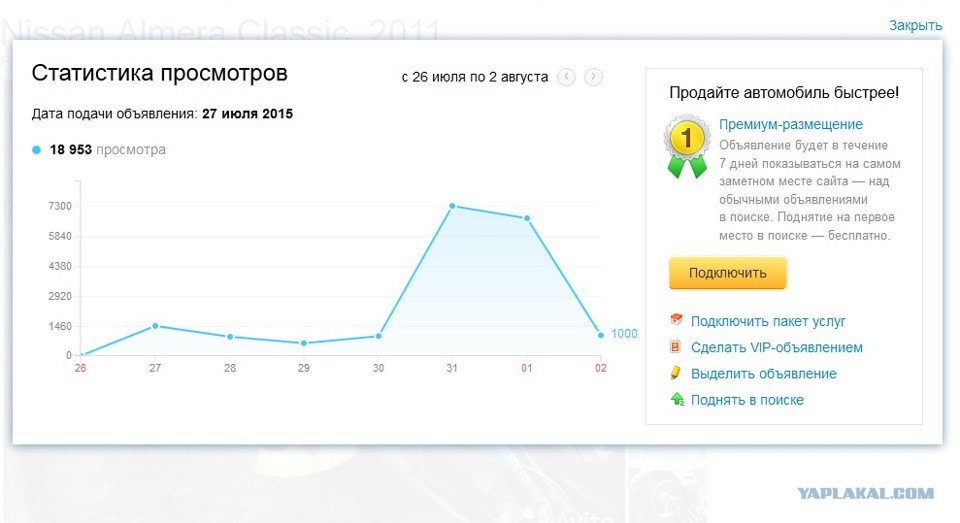Open Выделить объявление link
The image size is (960, 523).
click(x=763, y=374)
